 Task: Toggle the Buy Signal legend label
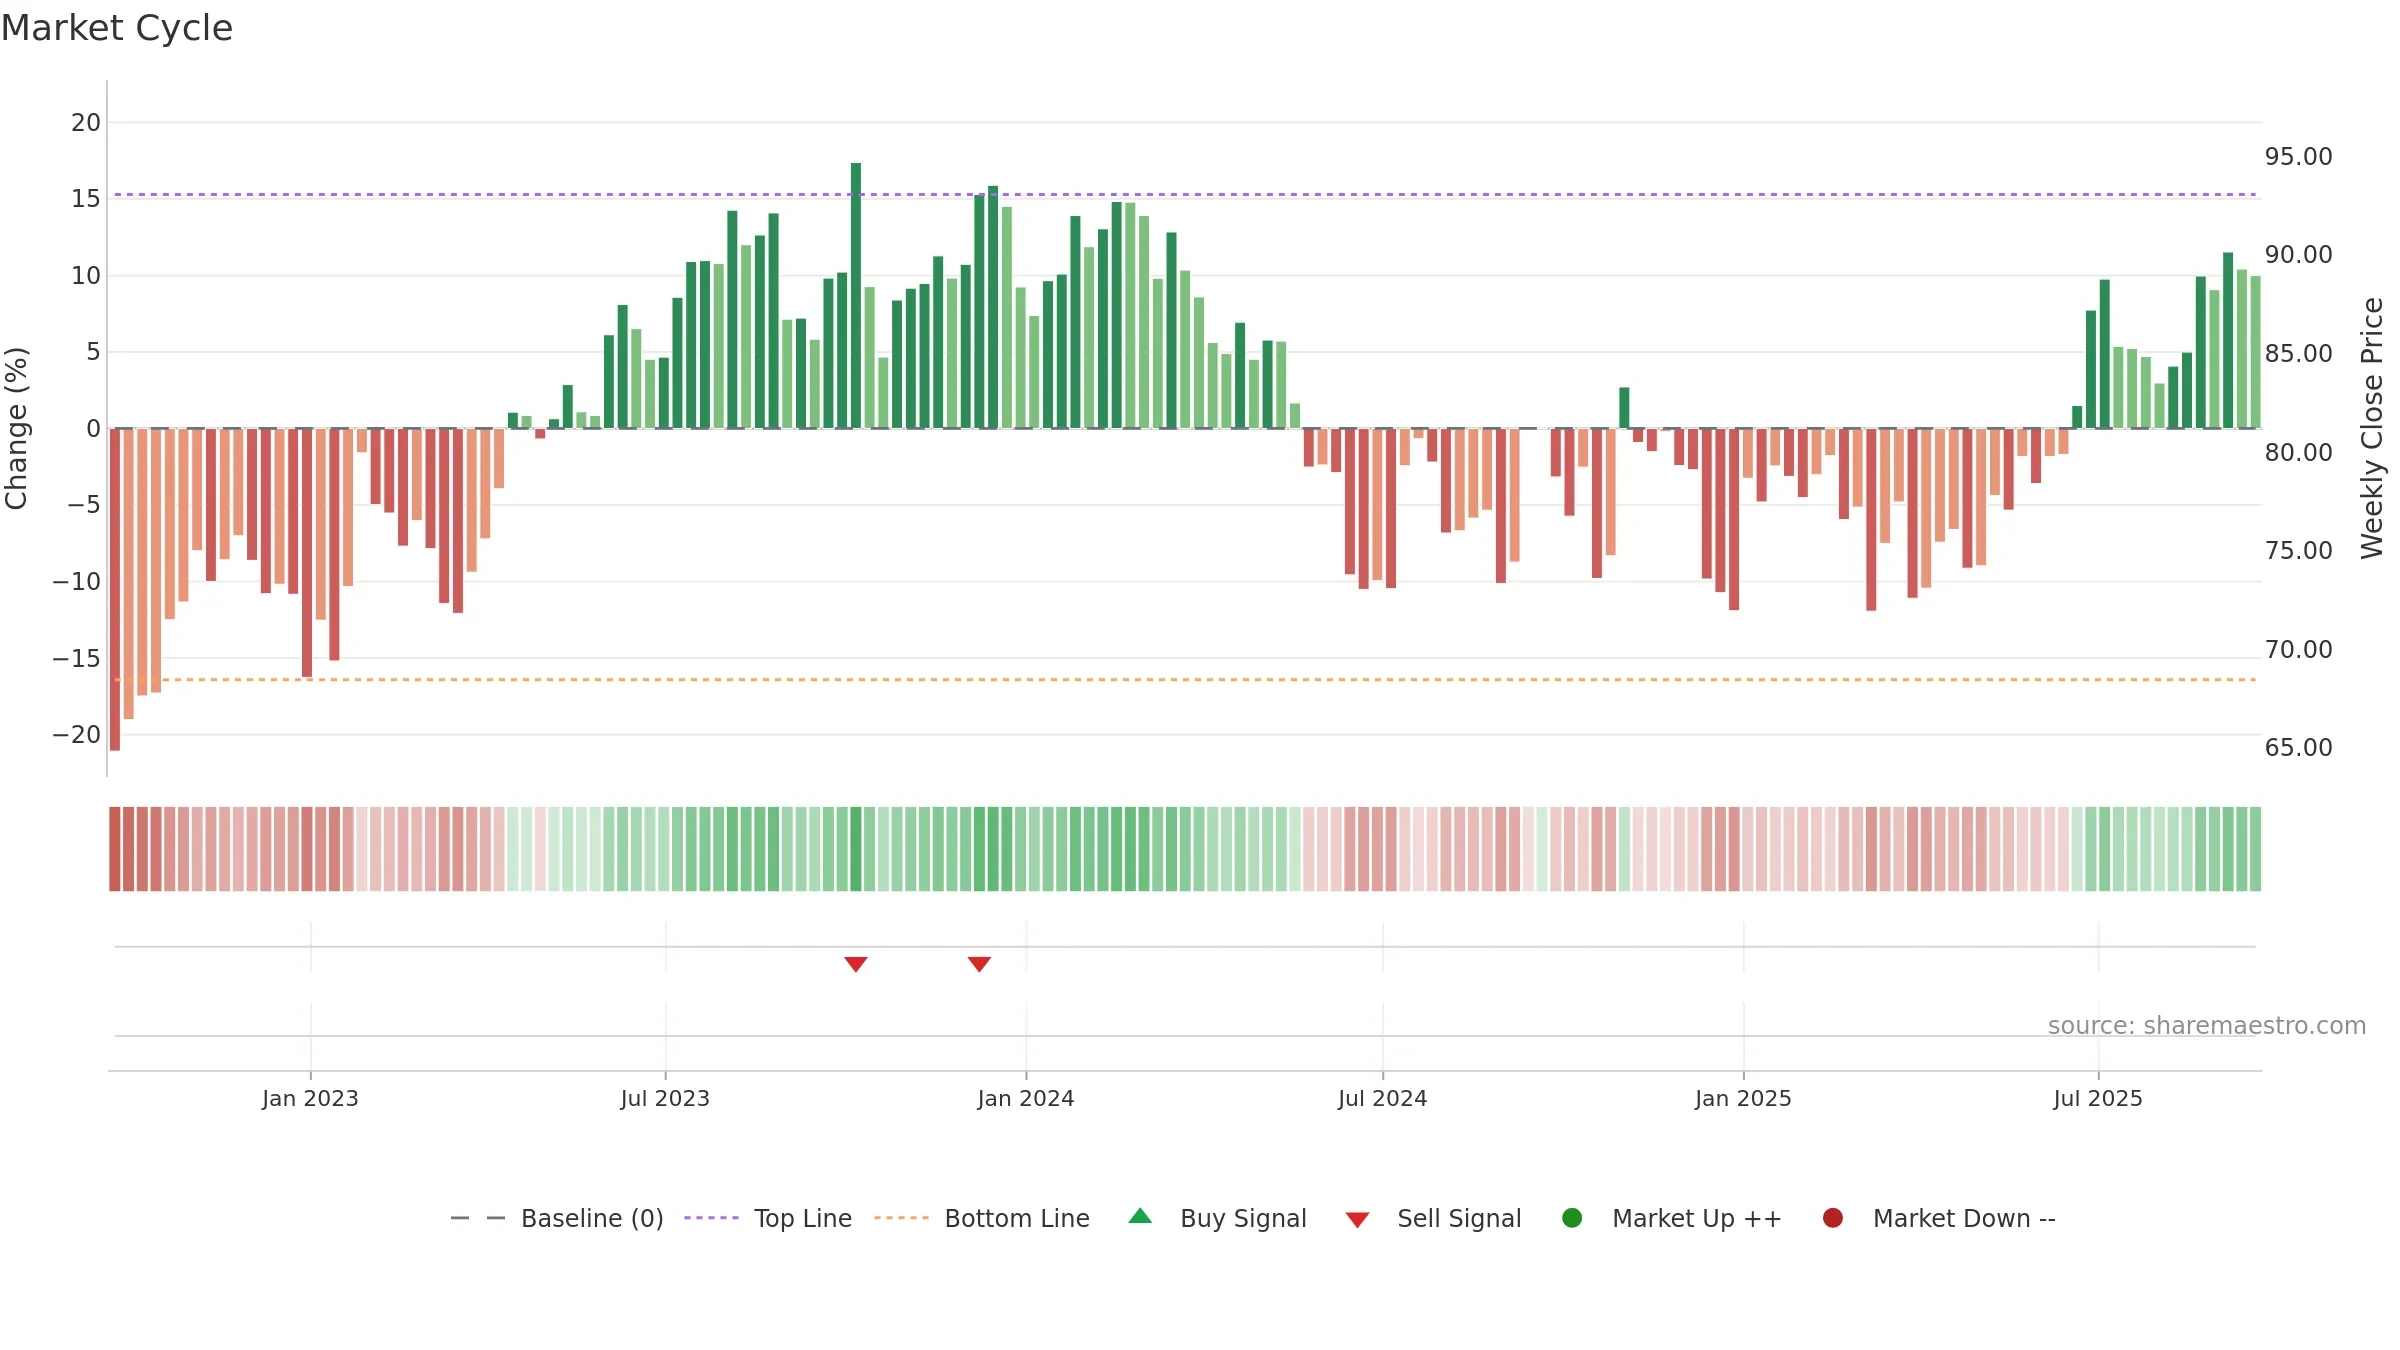click(x=1243, y=1218)
